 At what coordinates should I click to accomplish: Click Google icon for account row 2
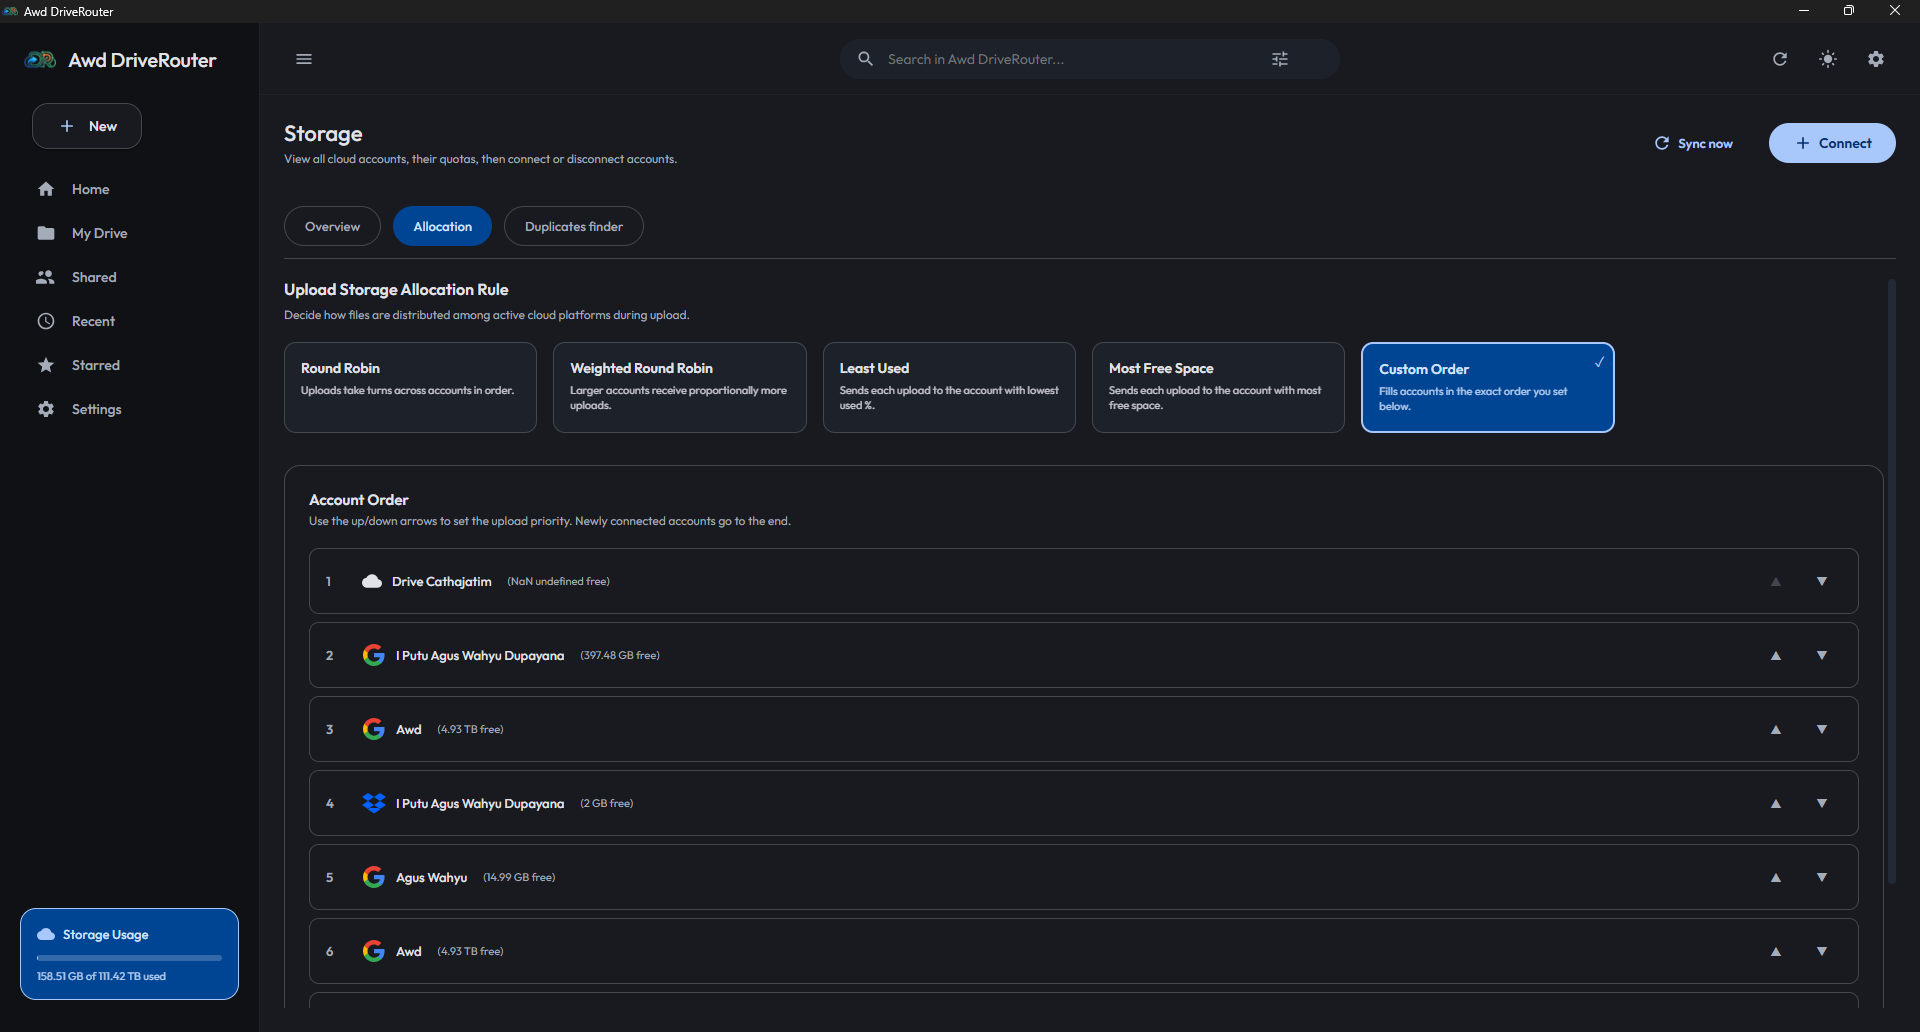click(374, 655)
